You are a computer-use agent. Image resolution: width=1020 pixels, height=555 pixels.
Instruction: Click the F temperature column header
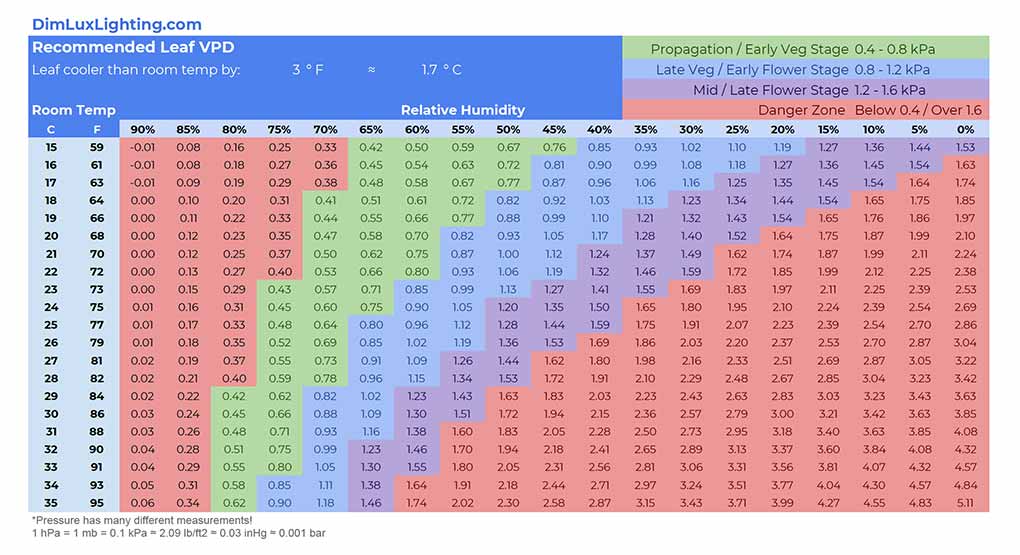pos(97,129)
